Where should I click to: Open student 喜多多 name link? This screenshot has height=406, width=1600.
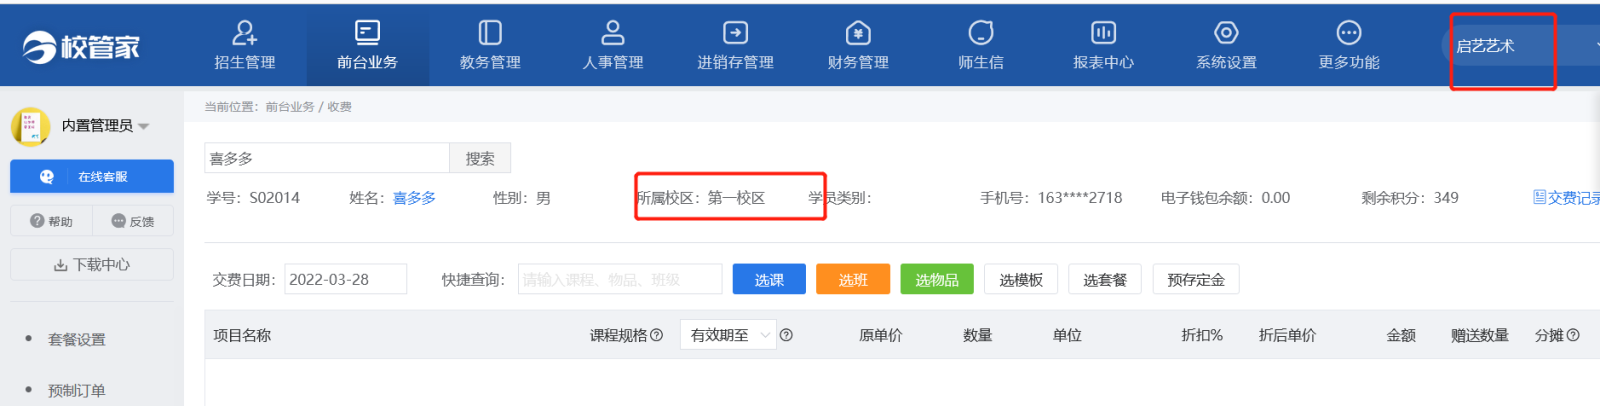pyautogui.click(x=414, y=198)
